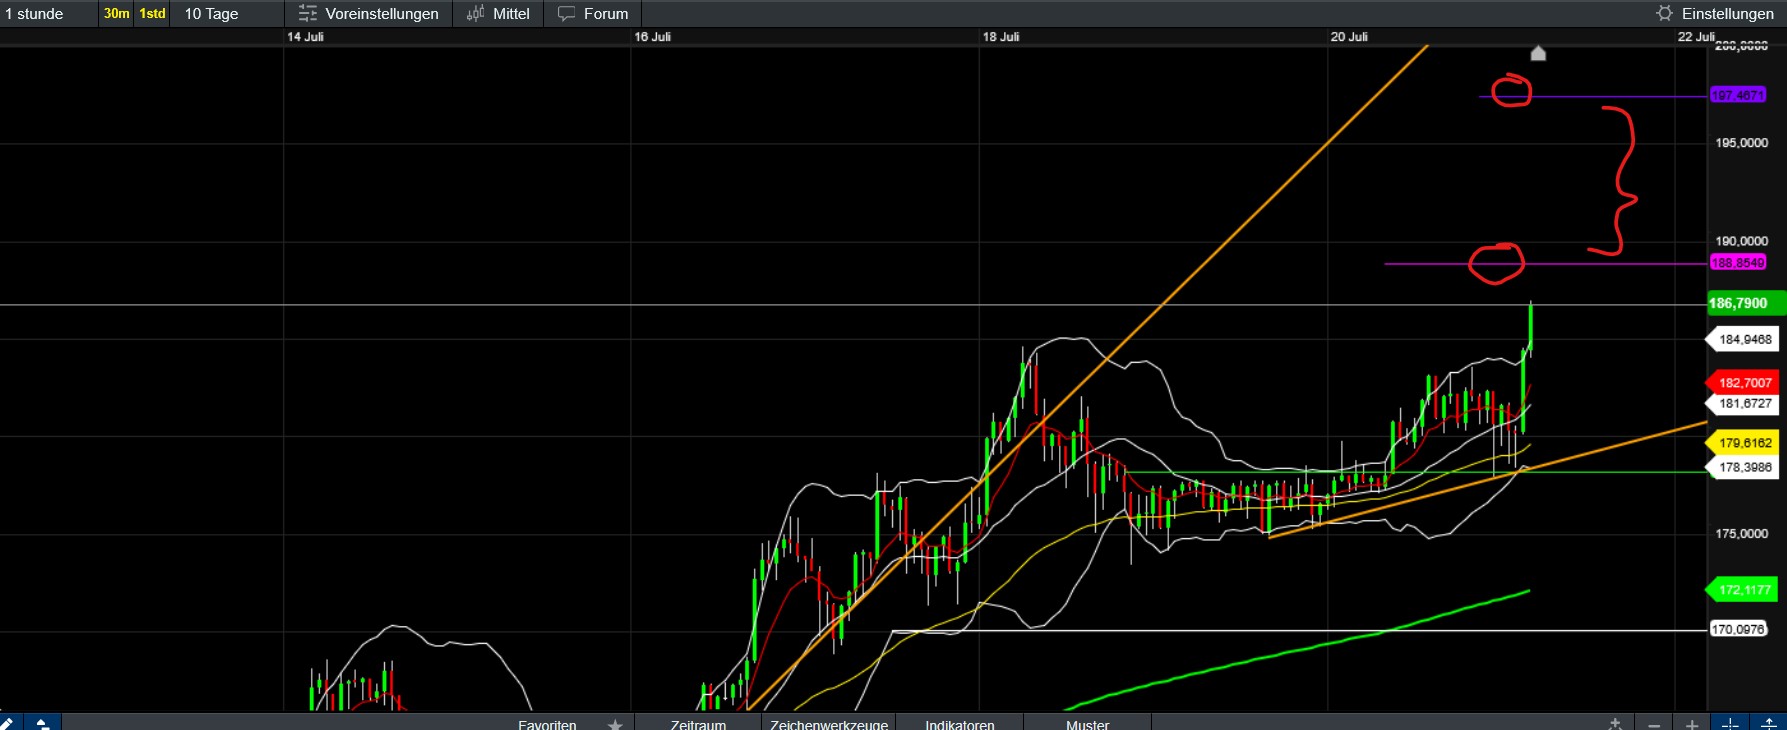Select the pencil drawing tool icon
The width and height of the screenshot is (1787, 730).
pyautogui.click(x=8, y=723)
